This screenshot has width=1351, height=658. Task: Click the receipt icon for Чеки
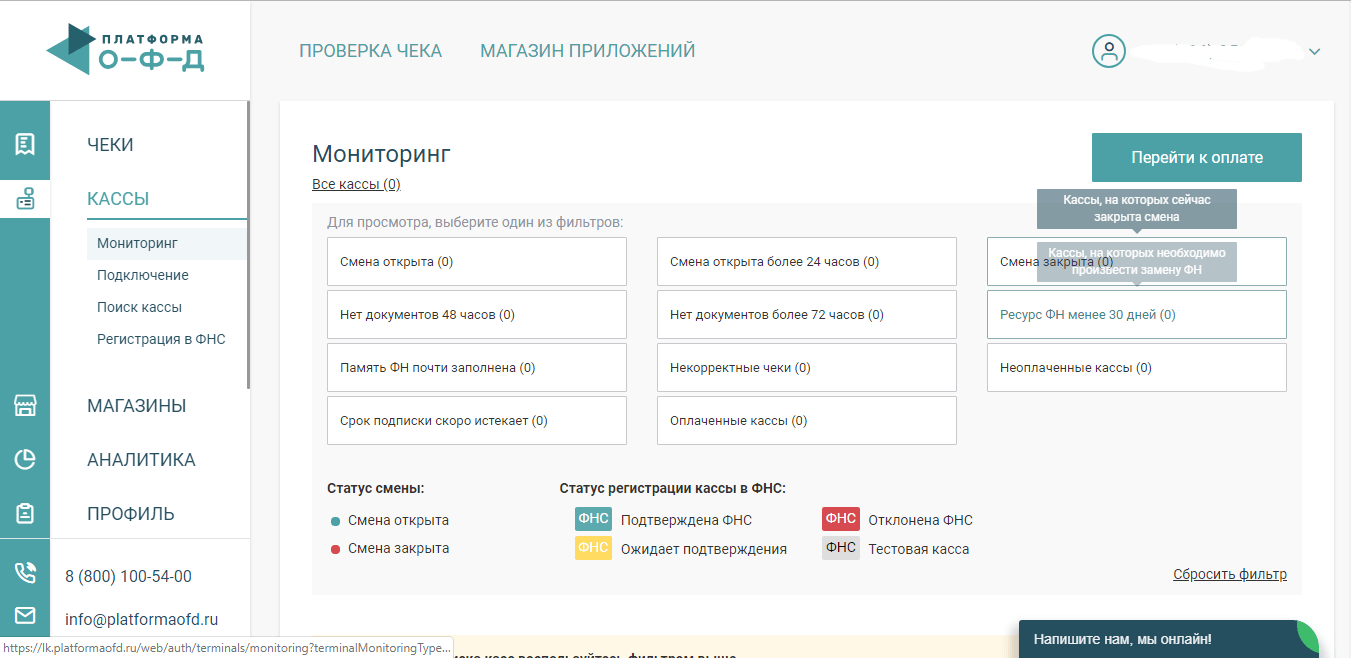[25, 144]
